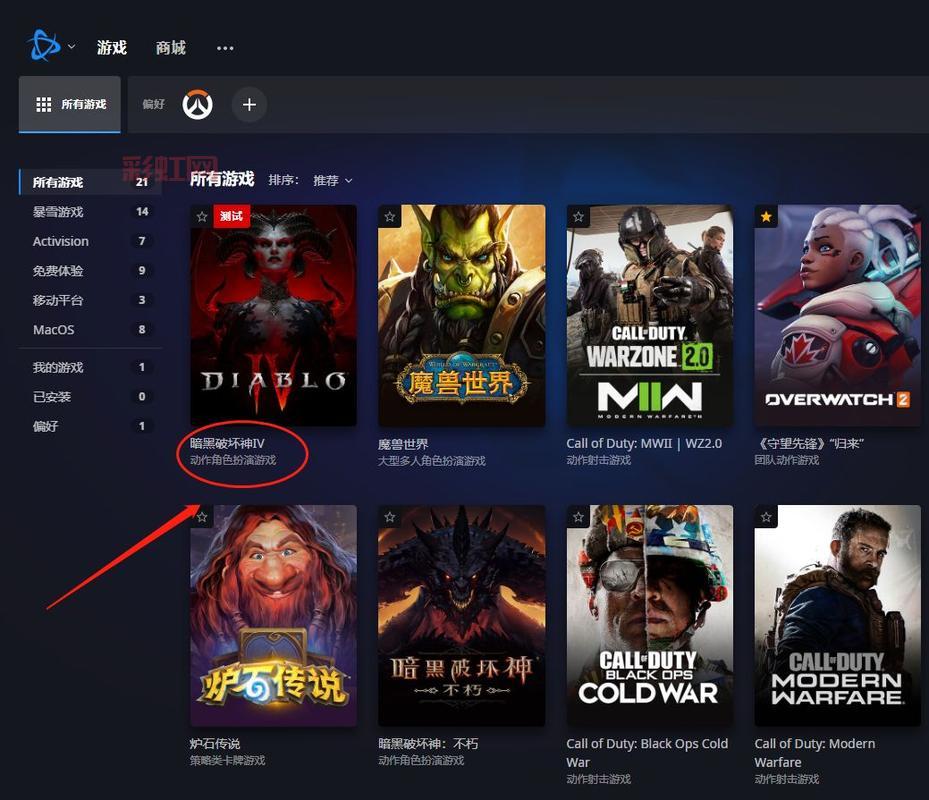Click the Call of Duty: Black Ops Cold War title
Viewport: 929px width, 800px height.
(x=647, y=753)
